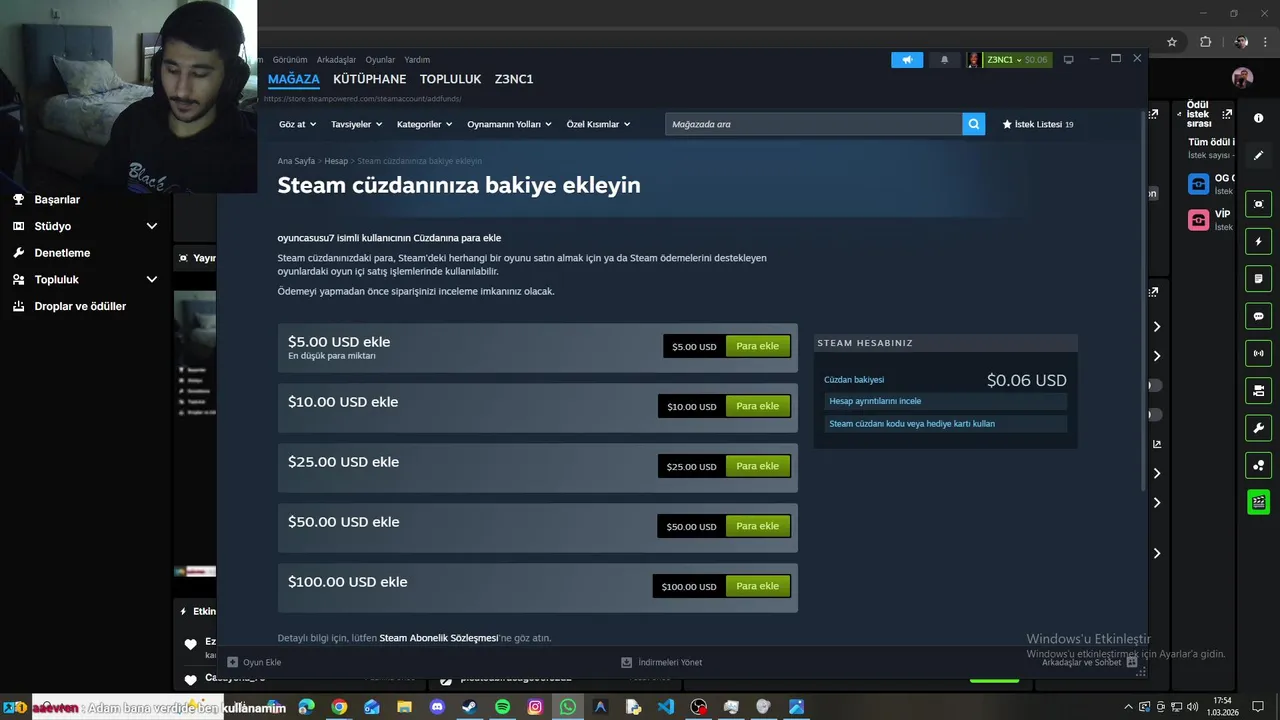Click the Steam page vertical scrollbar
The image size is (1280, 720).
click(x=1144, y=300)
